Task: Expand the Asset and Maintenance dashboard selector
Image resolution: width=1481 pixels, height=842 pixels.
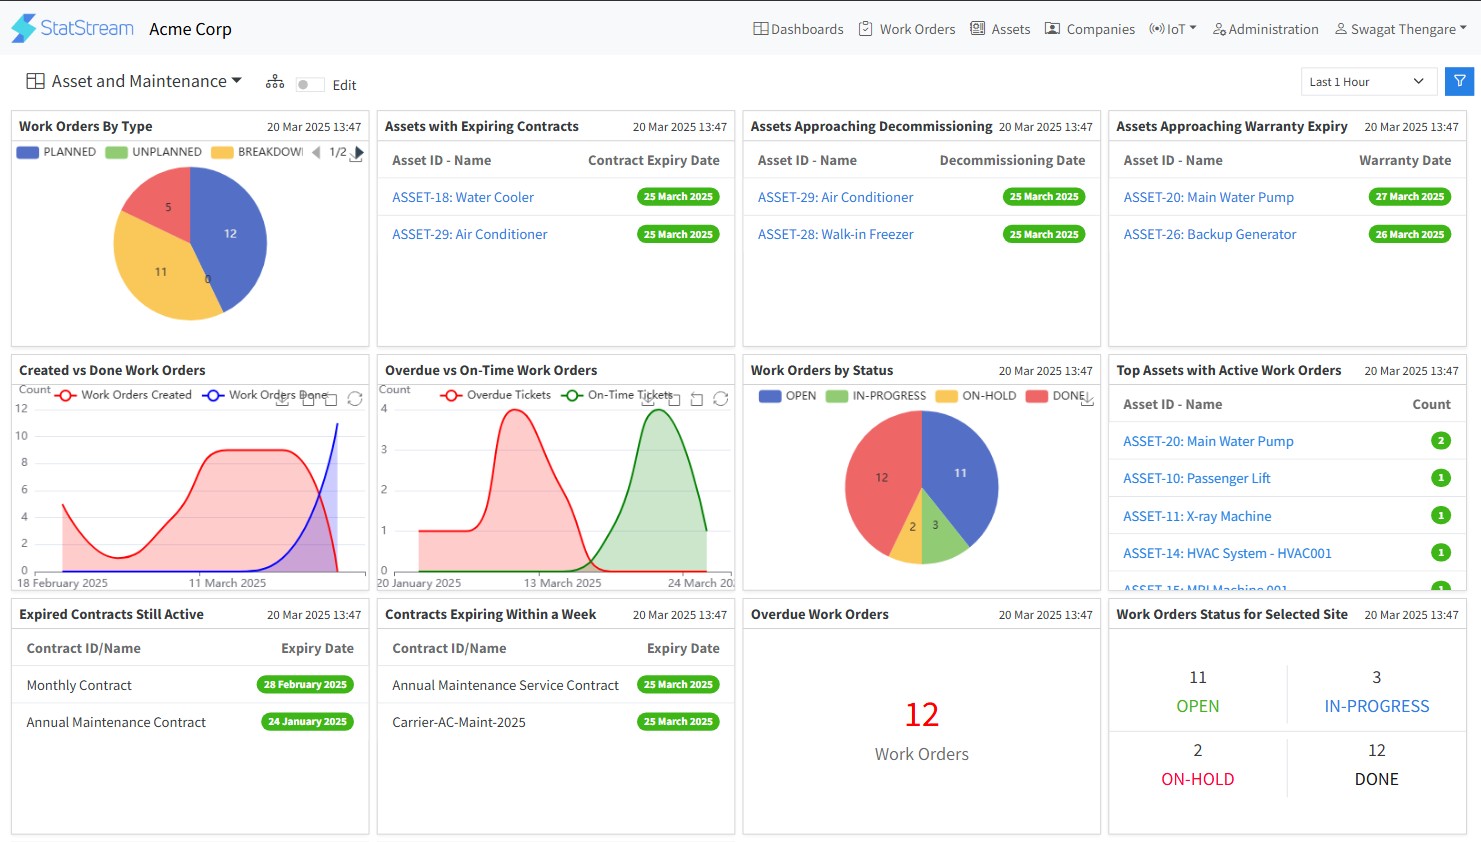Action: [134, 81]
